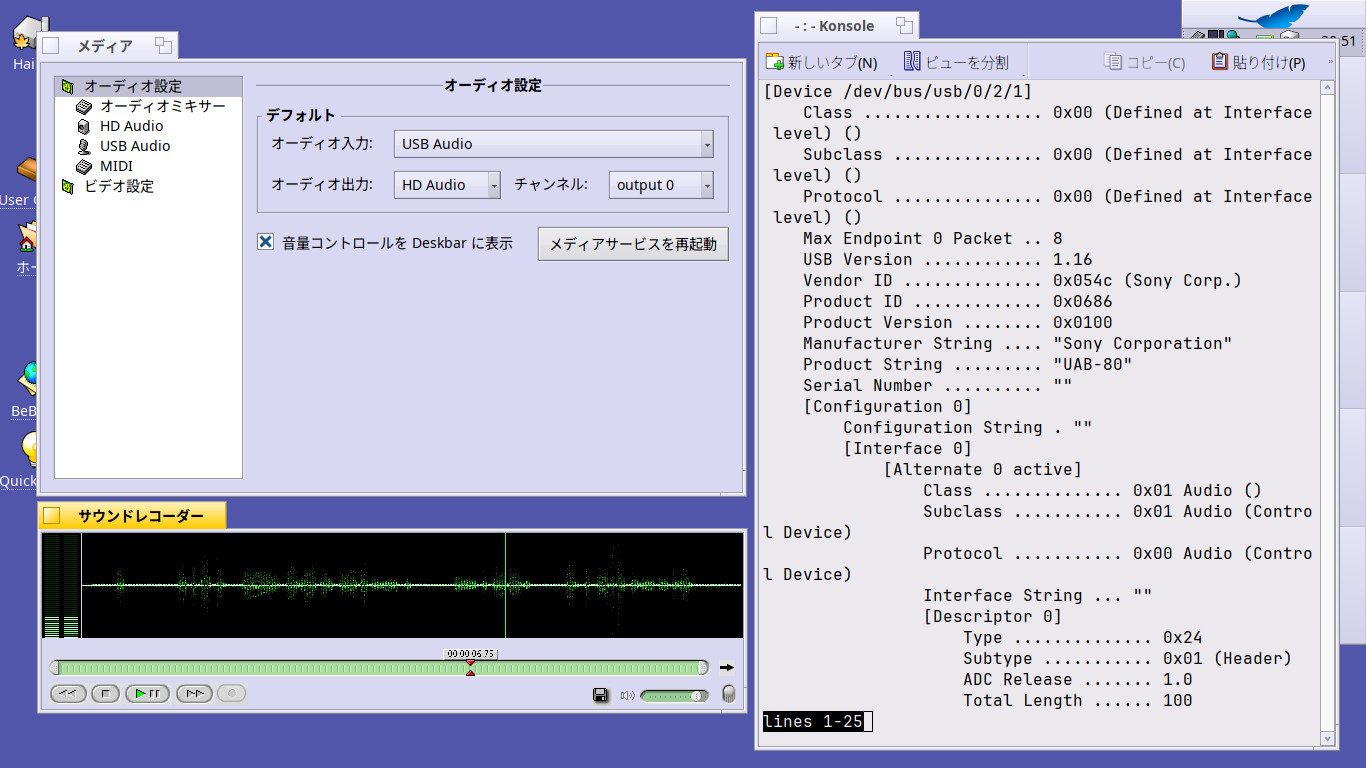Open the チャンネル output 0 dropdown
Screen dimensions: 1366x768
pyautogui.click(x=660, y=185)
